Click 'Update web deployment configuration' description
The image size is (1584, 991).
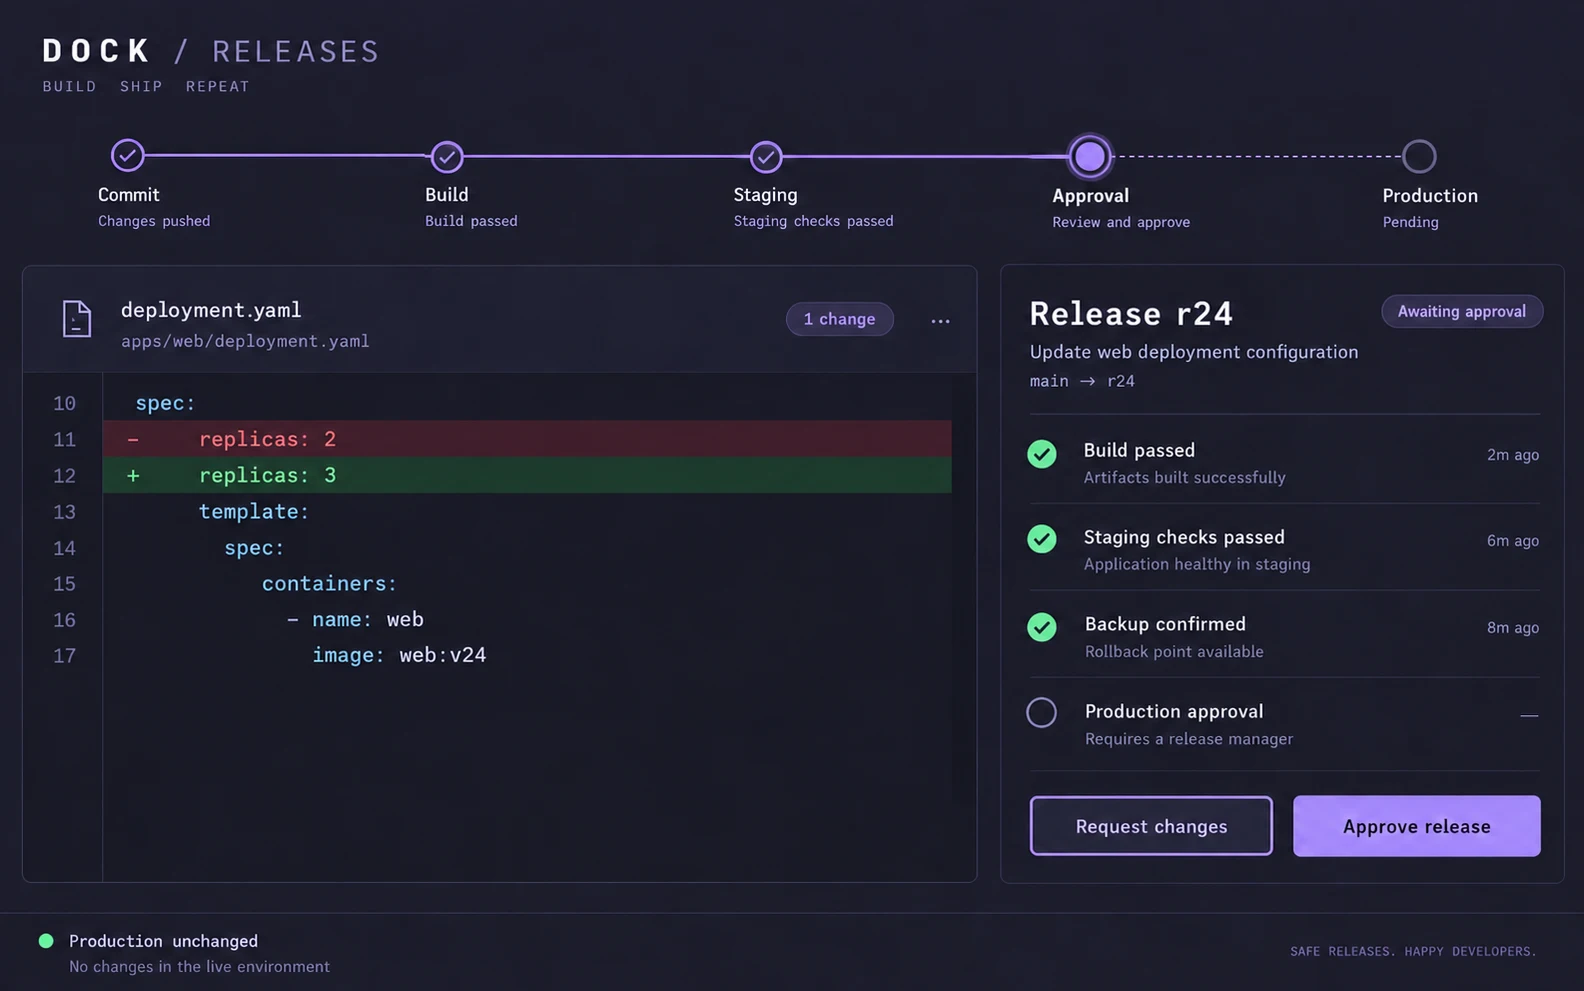click(1194, 352)
